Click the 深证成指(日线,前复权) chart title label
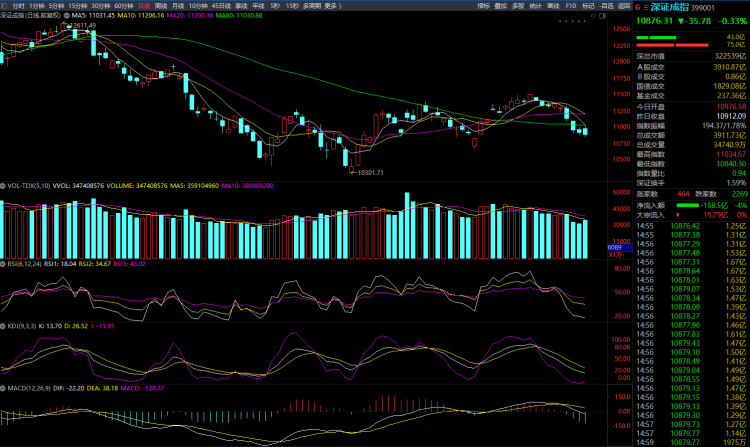This screenshot has height=447, width=750. coord(30,16)
